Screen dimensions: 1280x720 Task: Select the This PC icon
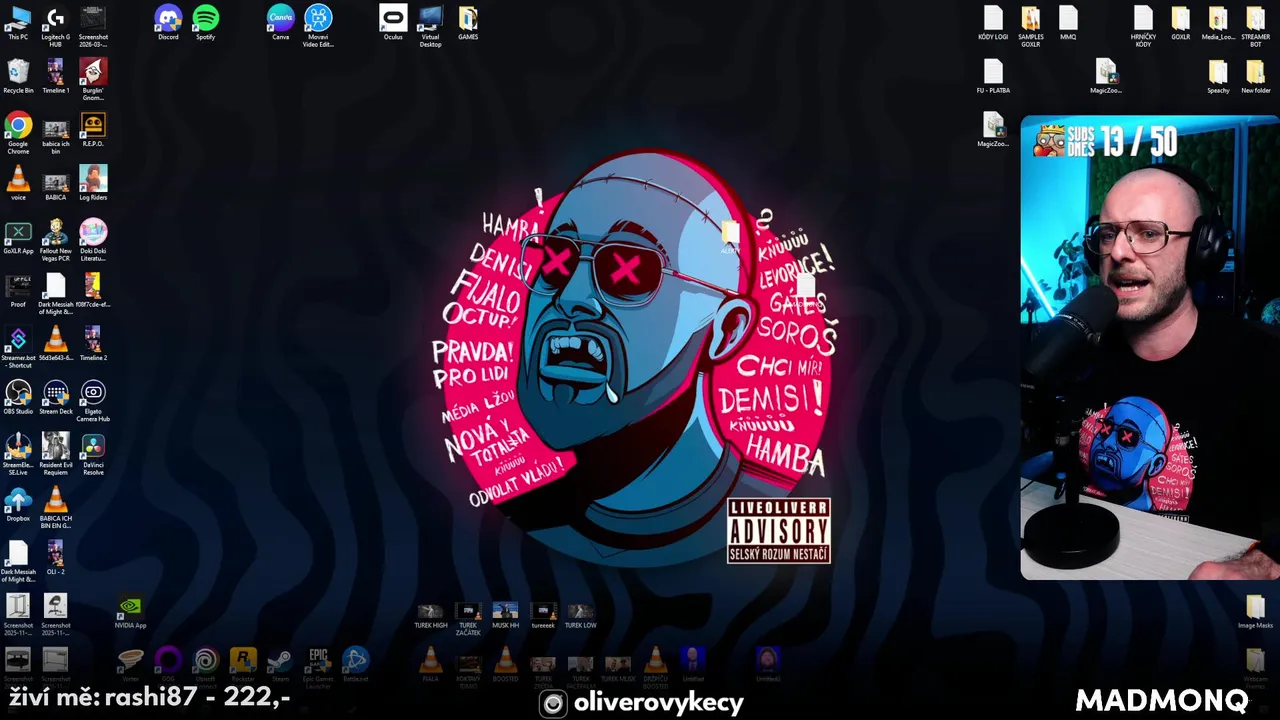pos(18,22)
